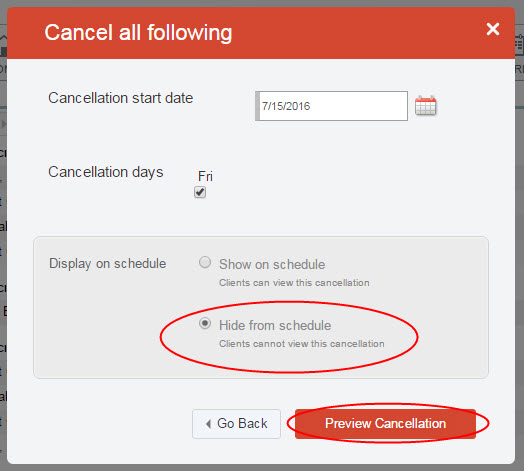Image resolution: width=524 pixels, height=471 pixels.
Task: Uncheck the Fri cancellation day checkbox
Action: tap(200, 192)
